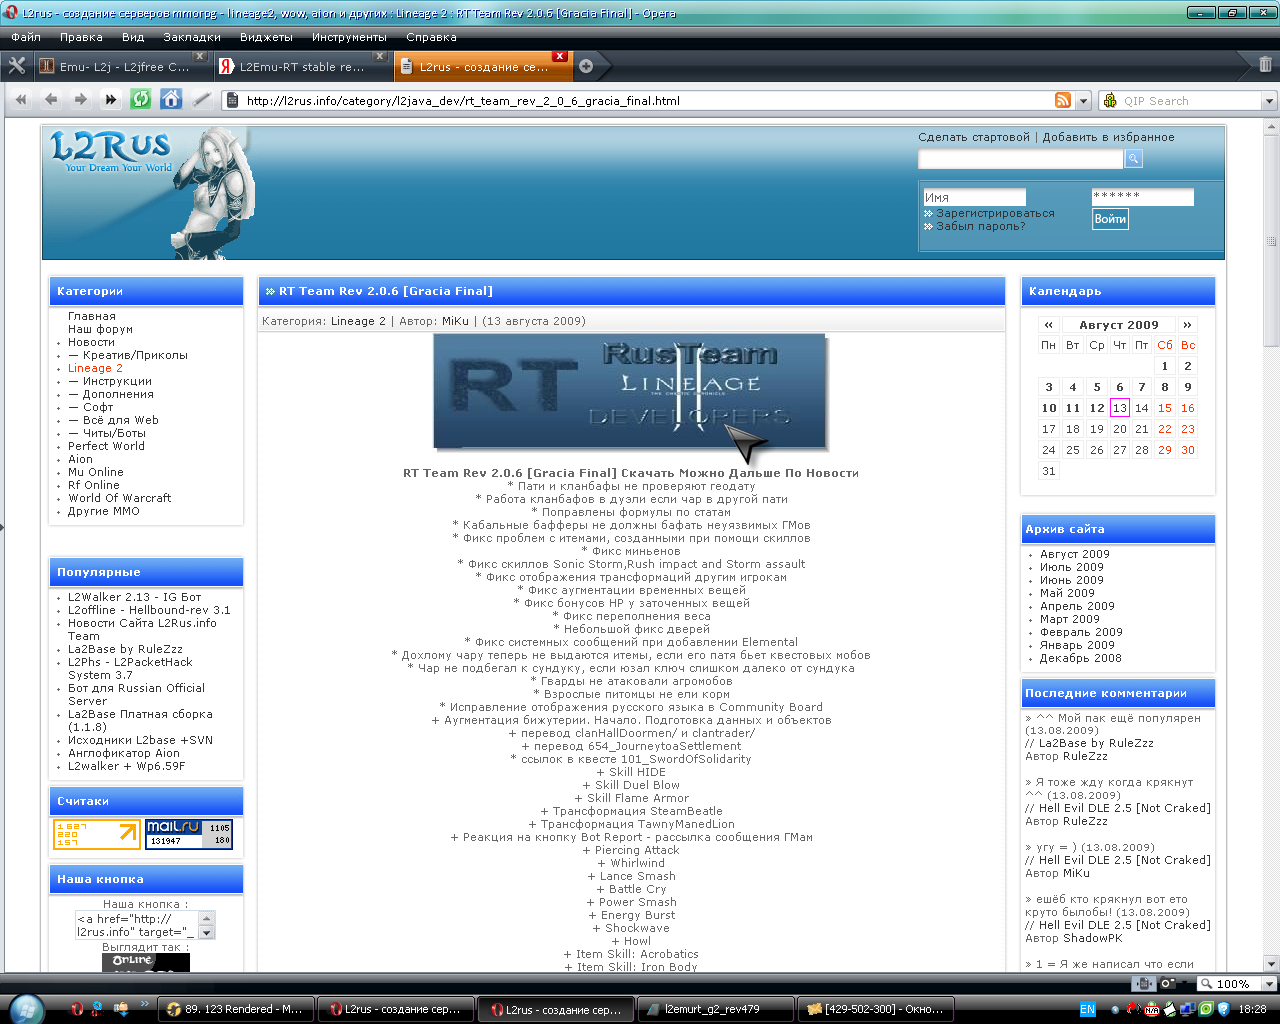1280x1024 pixels.
Task: Open the Файл menu
Action: (x=26, y=37)
